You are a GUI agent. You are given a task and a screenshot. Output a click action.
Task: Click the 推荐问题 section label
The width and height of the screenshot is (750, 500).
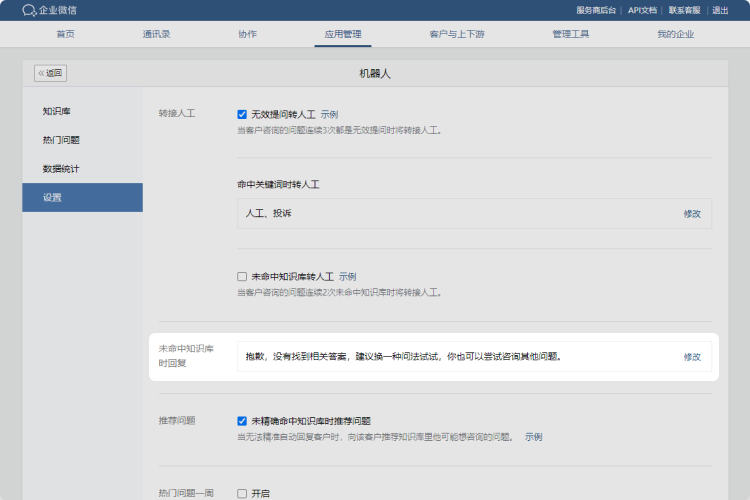tap(177, 421)
